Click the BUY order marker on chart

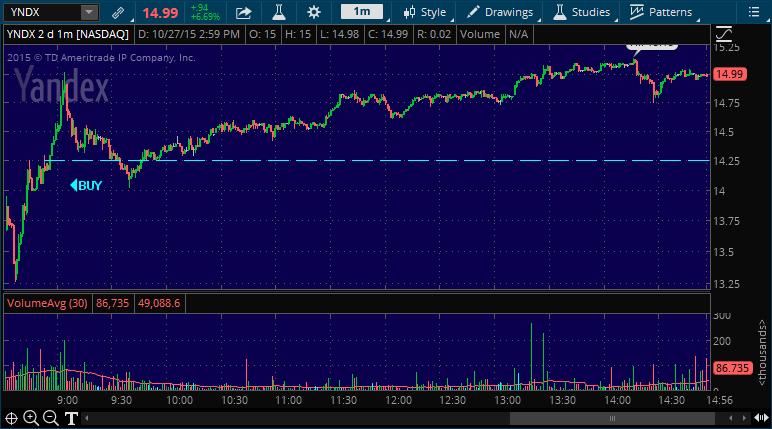pyautogui.click(x=86, y=186)
